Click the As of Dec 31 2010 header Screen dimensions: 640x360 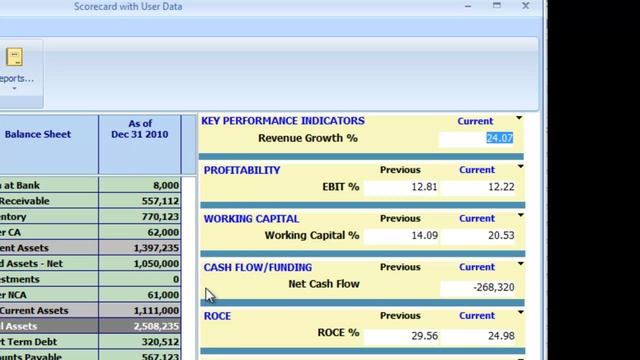click(x=140, y=144)
